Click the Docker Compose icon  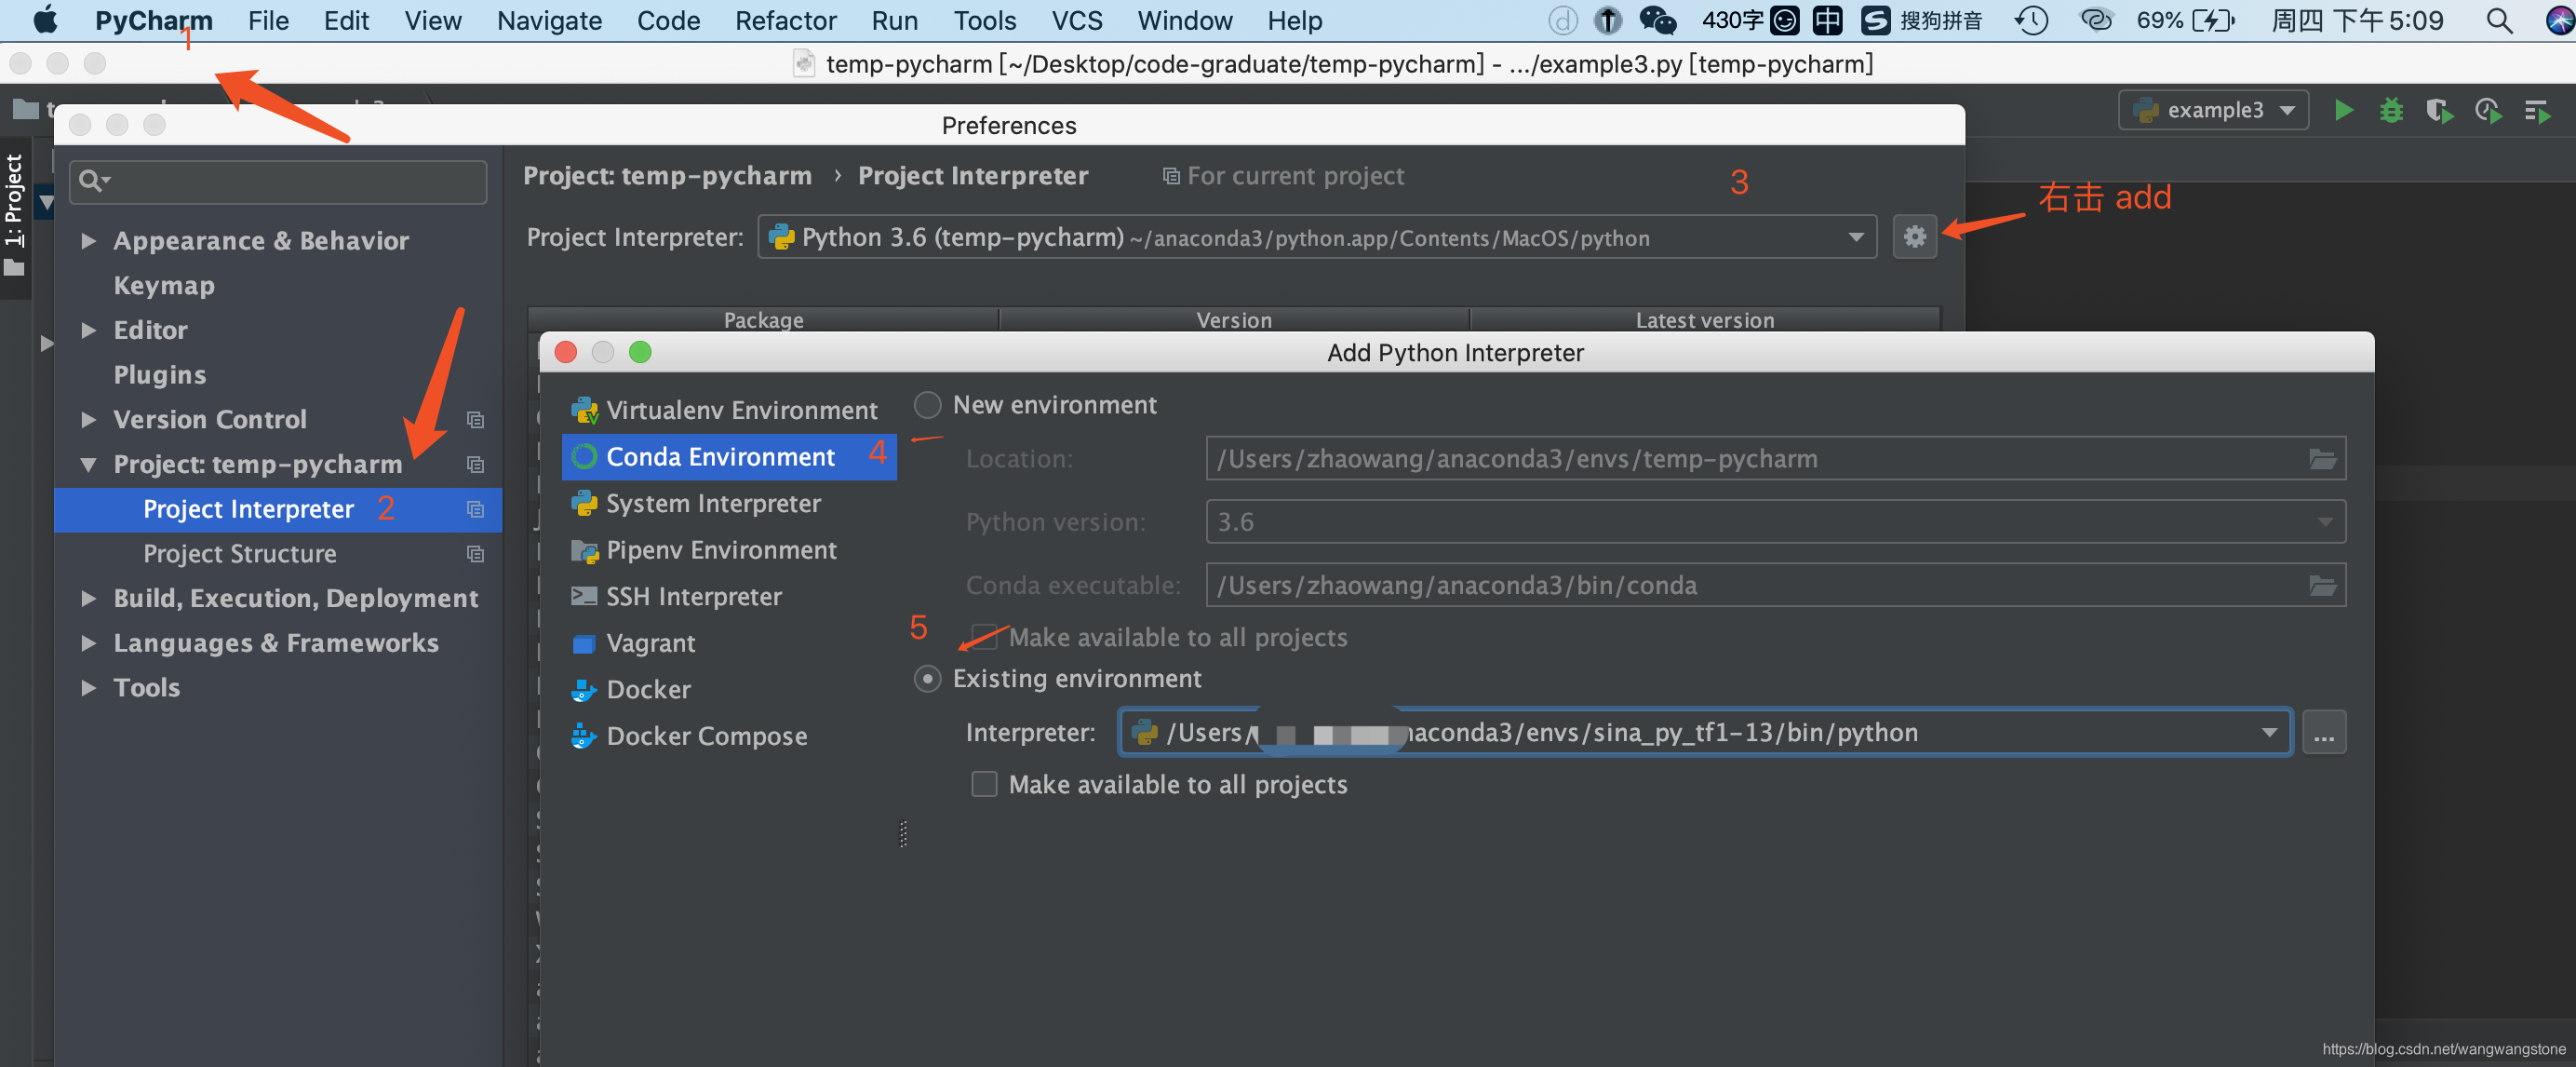[584, 736]
